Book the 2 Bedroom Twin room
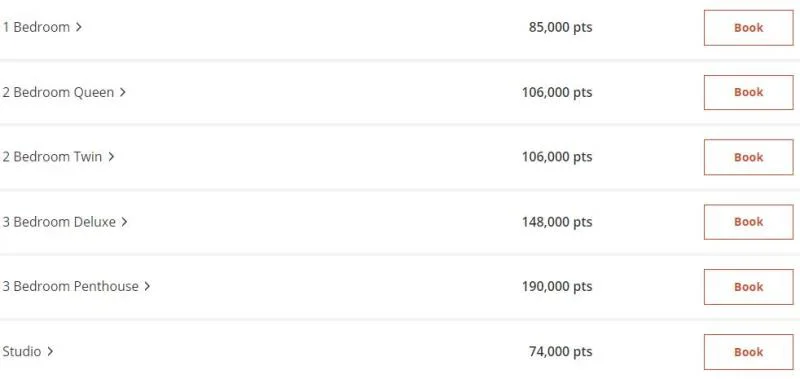The image size is (800, 379). (748, 157)
